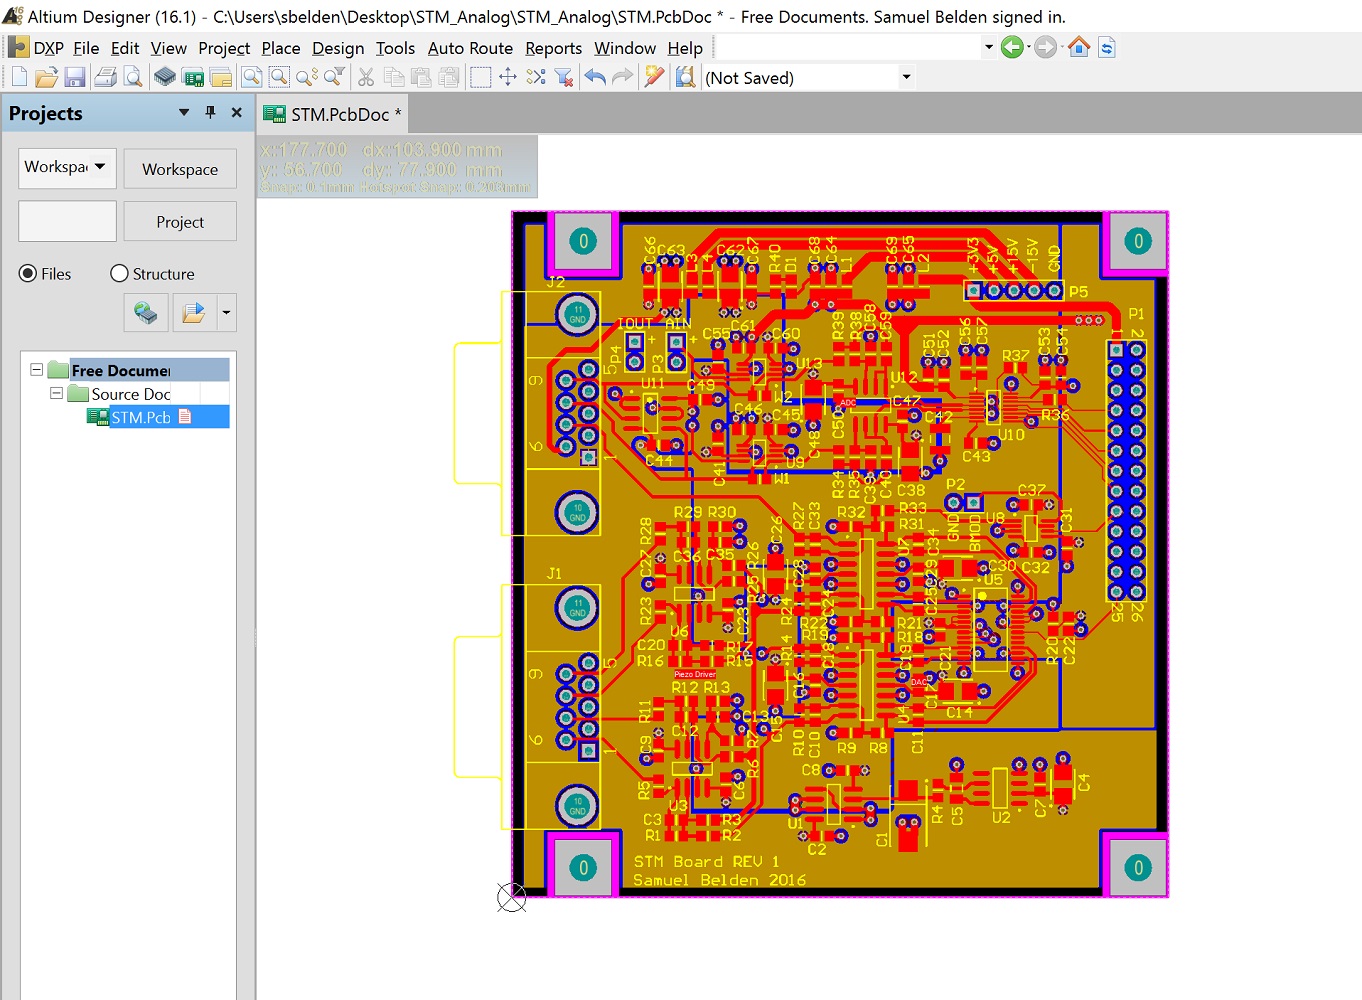The width and height of the screenshot is (1362, 1000).
Task: Click the Workspace panel yellow icon in toolbar
Action: click(221, 77)
